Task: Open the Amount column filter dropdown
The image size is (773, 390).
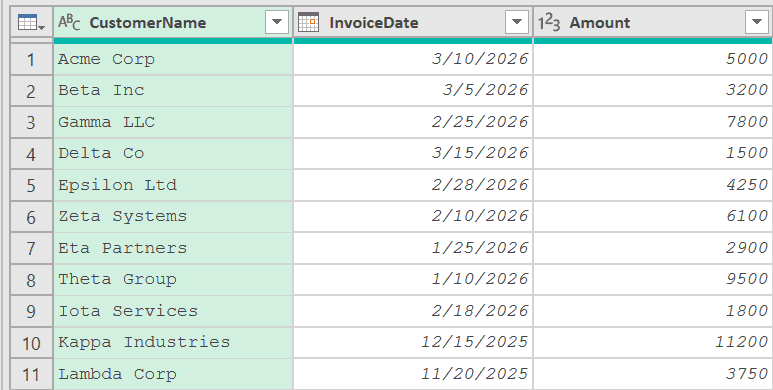Action: (x=757, y=22)
